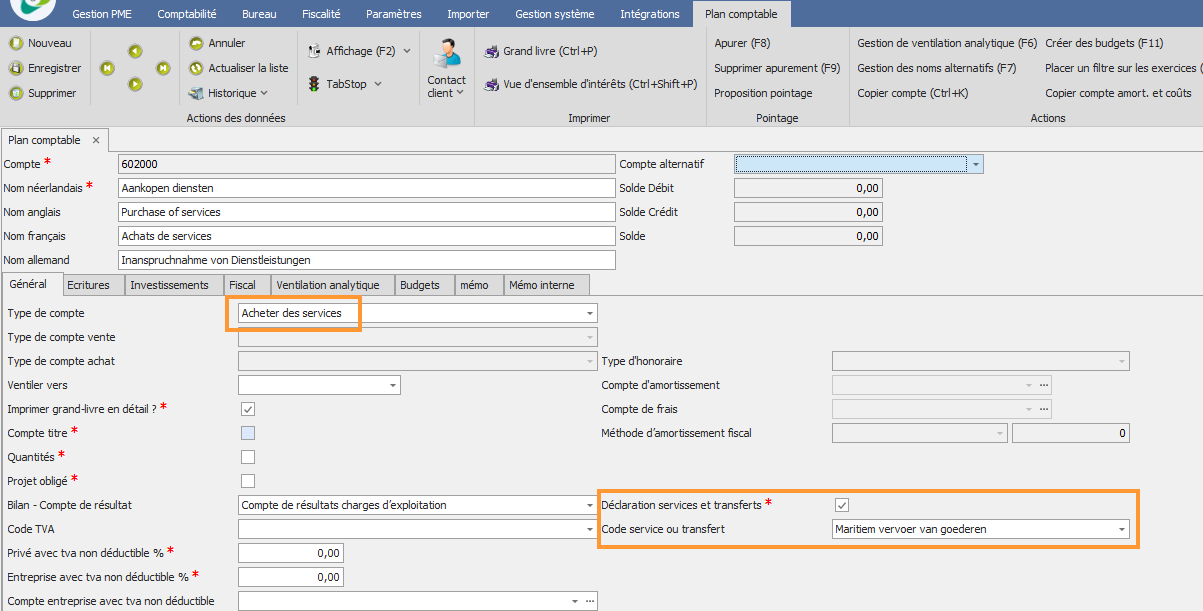
Task: Refresh with Actualiser la liste icon
Action: coord(196,68)
